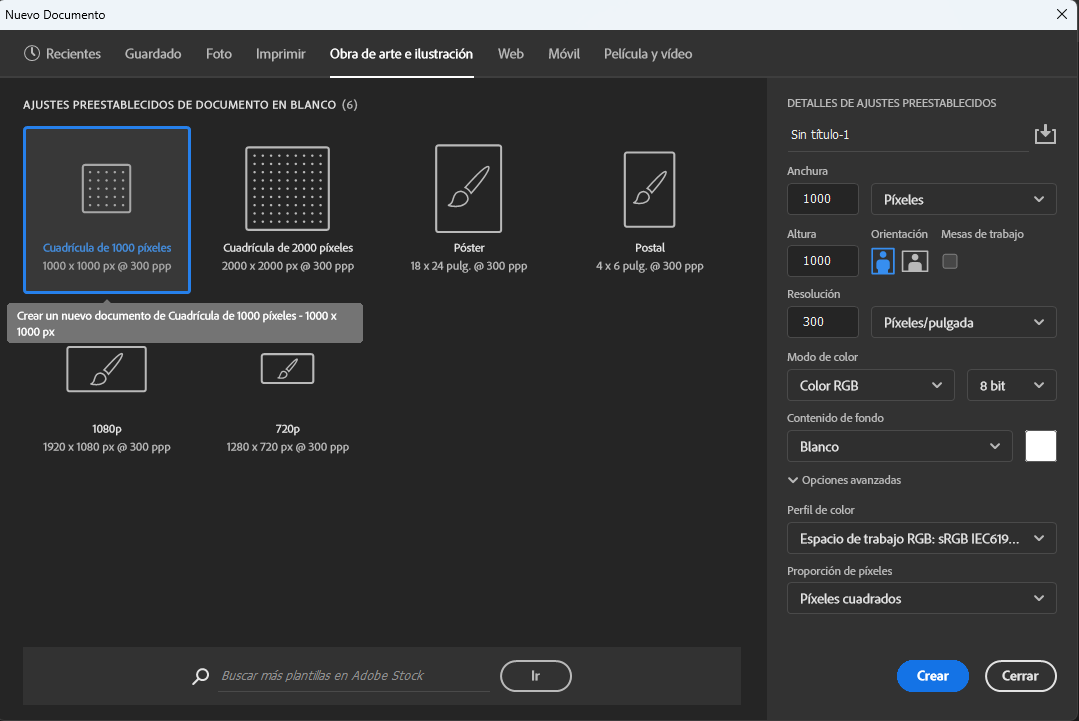Select Obra de arte e ilustración tab

pyautogui.click(x=401, y=54)
